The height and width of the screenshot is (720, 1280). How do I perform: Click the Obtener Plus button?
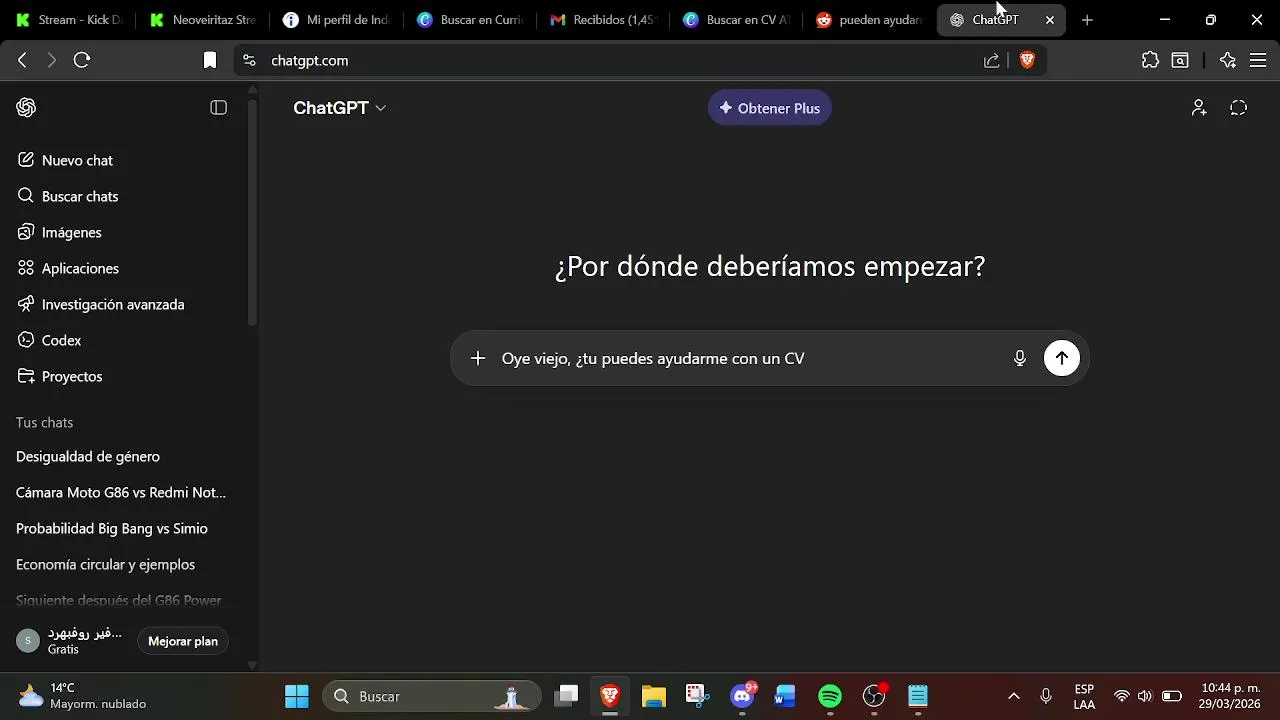770,108
